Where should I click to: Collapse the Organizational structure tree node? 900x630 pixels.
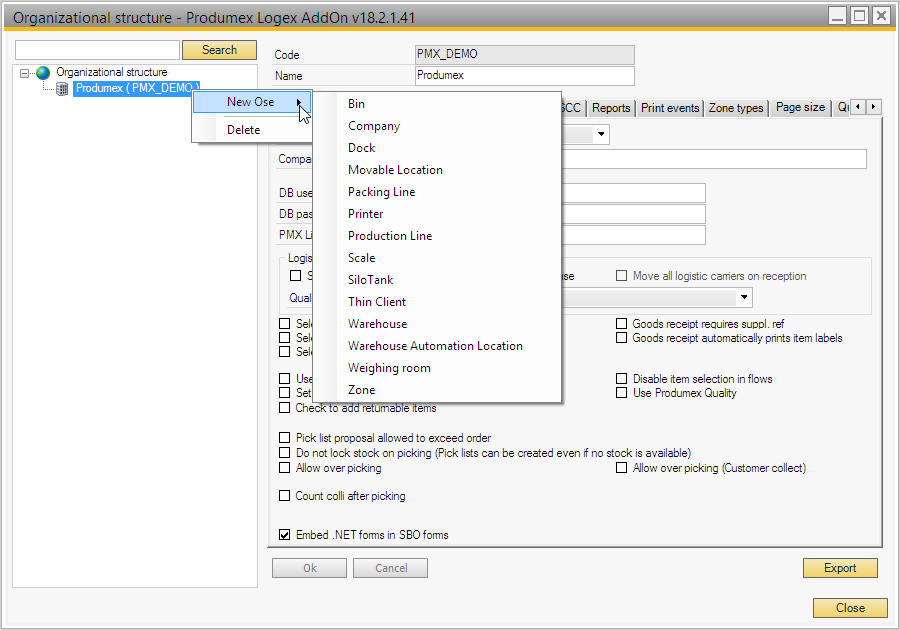[x=25, y=73]
